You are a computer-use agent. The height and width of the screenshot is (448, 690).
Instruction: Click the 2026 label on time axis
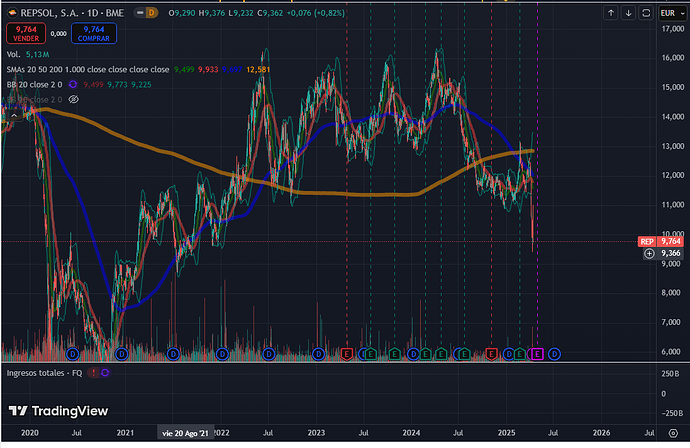(601, 433)
